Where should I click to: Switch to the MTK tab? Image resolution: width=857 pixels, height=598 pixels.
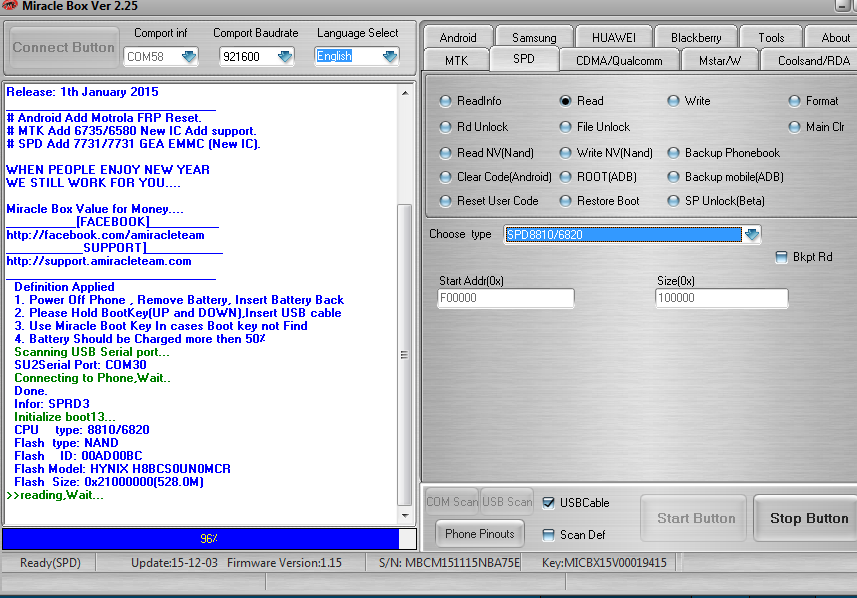coord(456,60)
